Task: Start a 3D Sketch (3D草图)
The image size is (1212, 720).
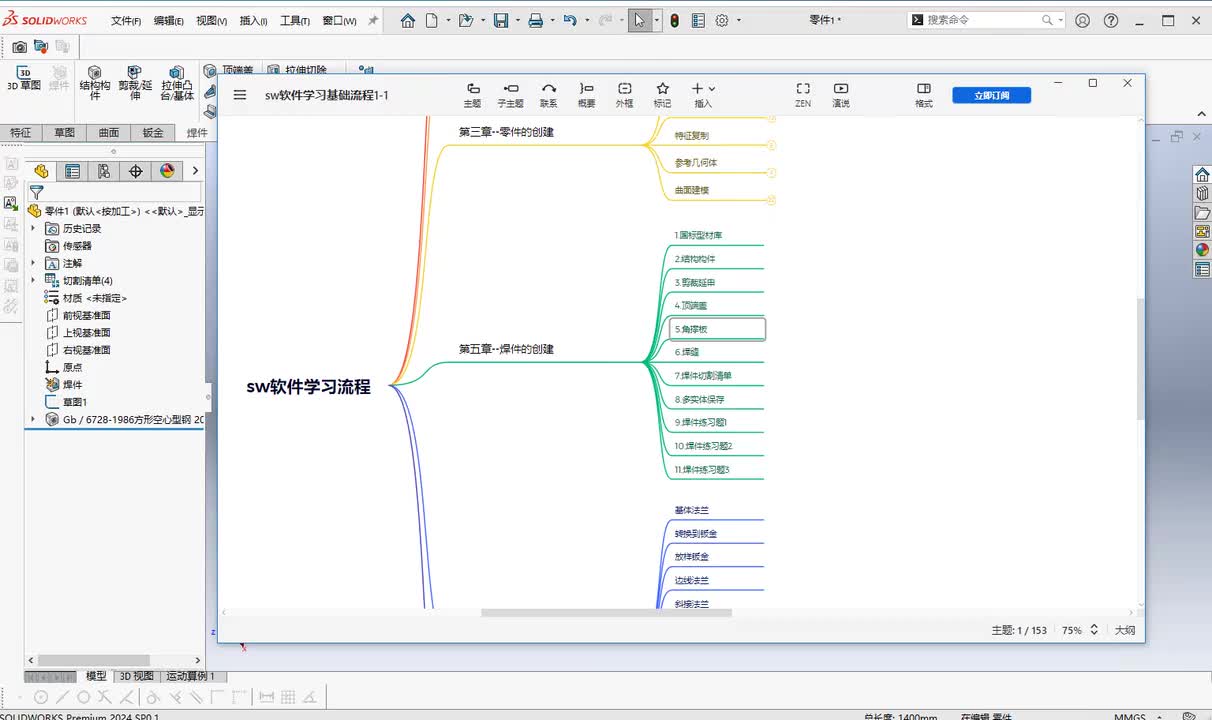Action: pyautogui.click(x=24, y=78)
